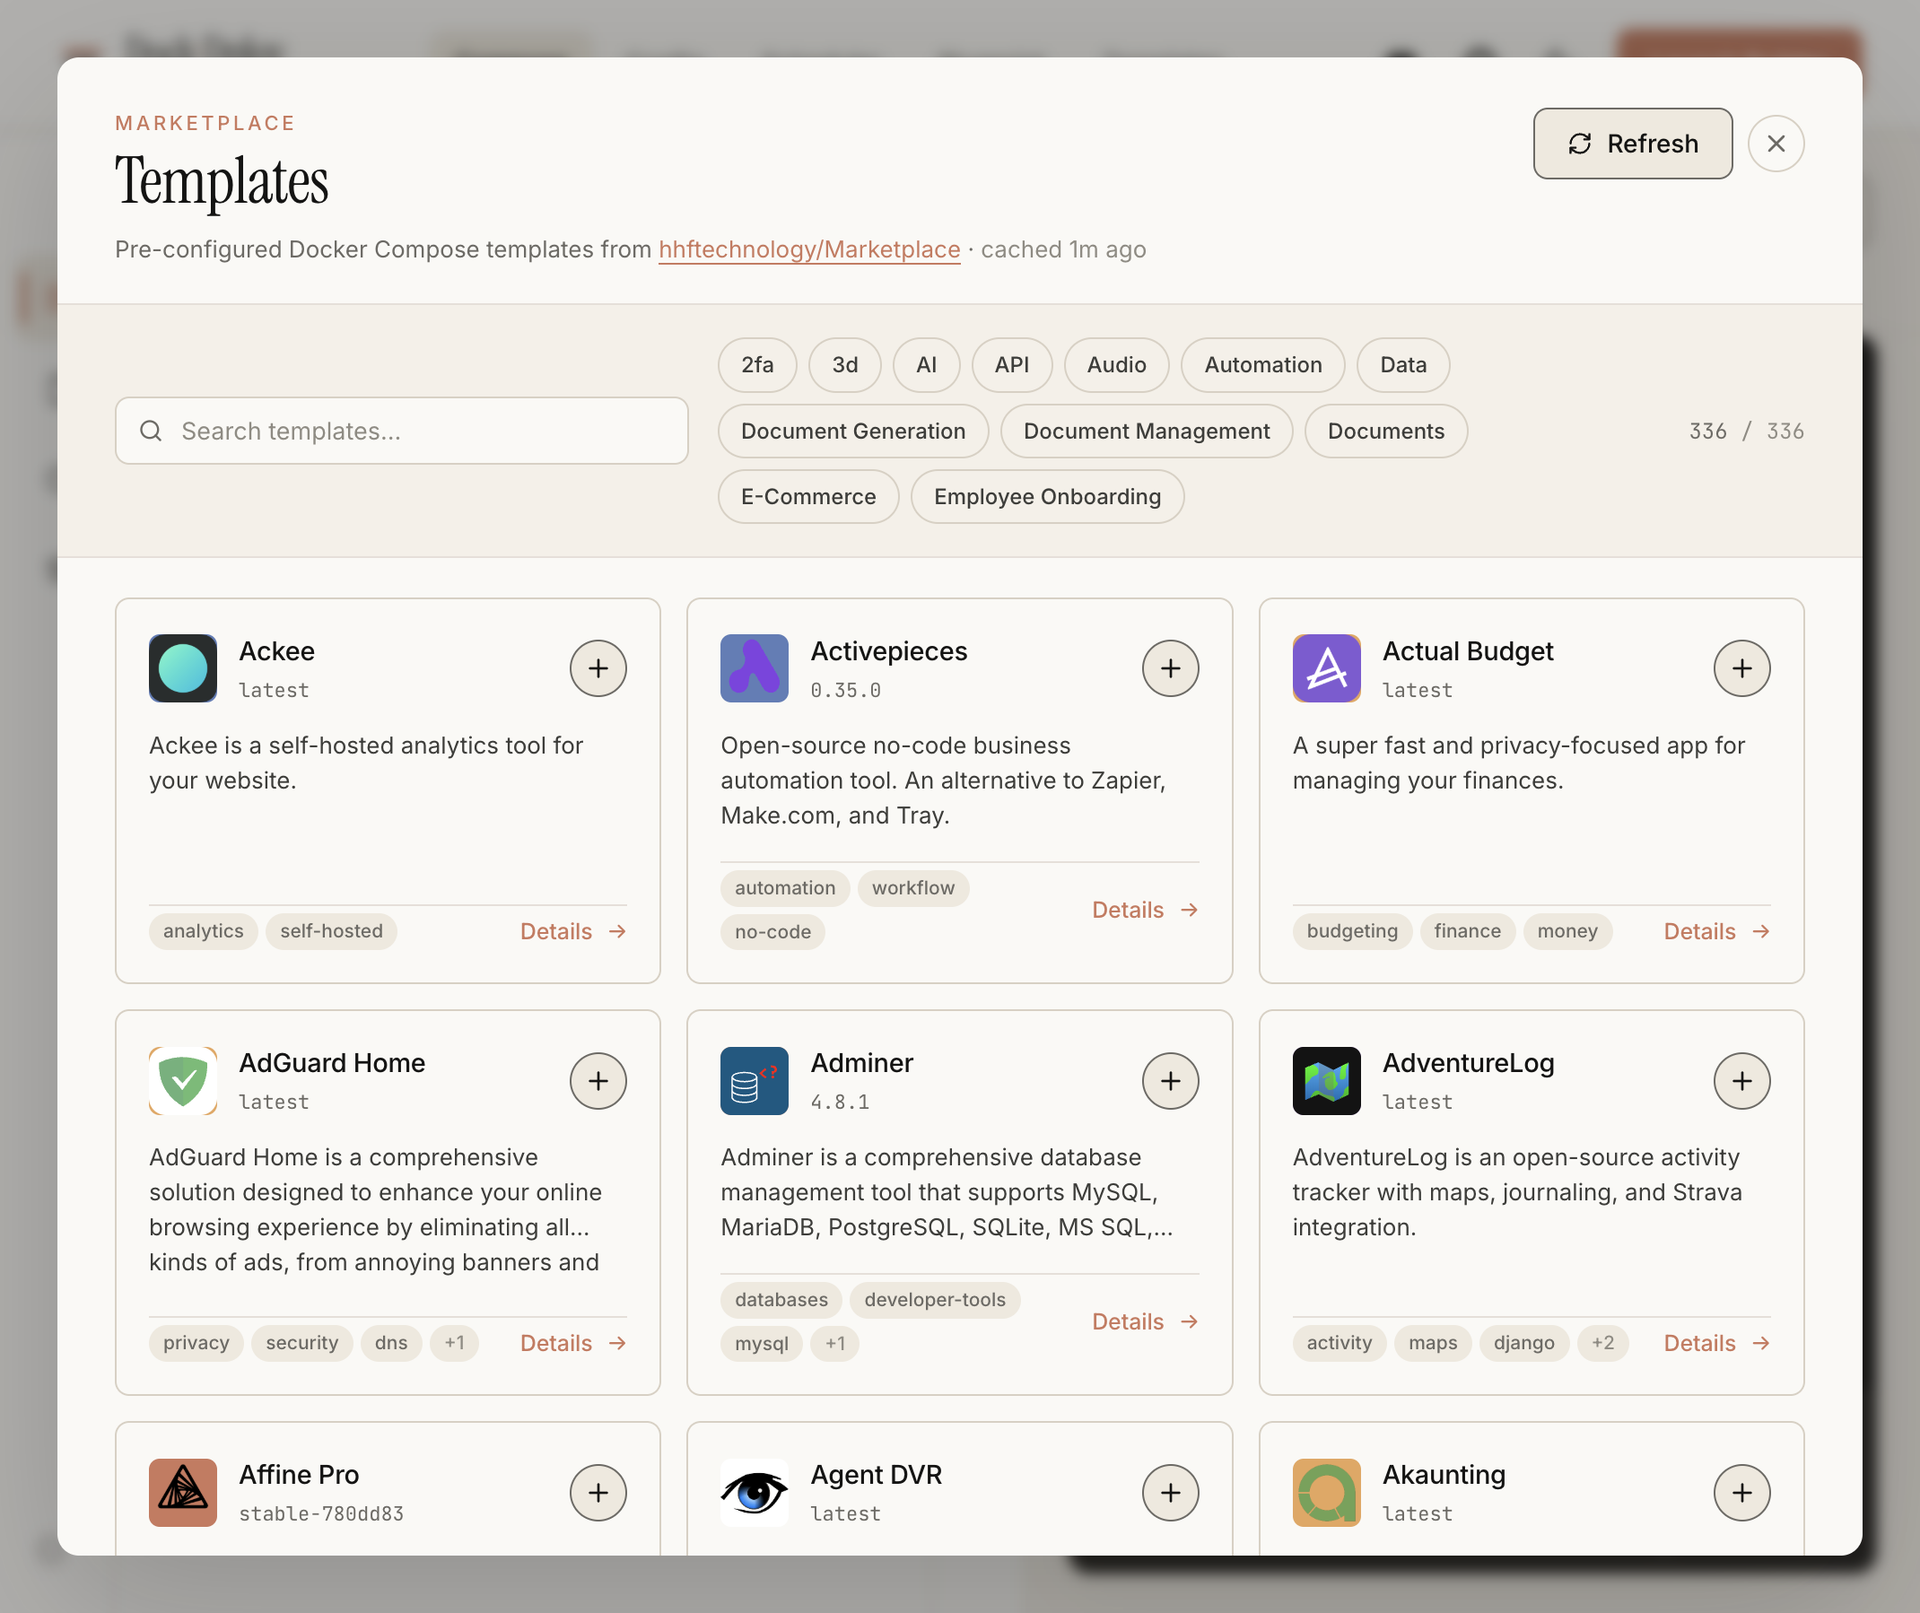
Task: Add the AdventureLog template
Action: click(1742, 1080)
